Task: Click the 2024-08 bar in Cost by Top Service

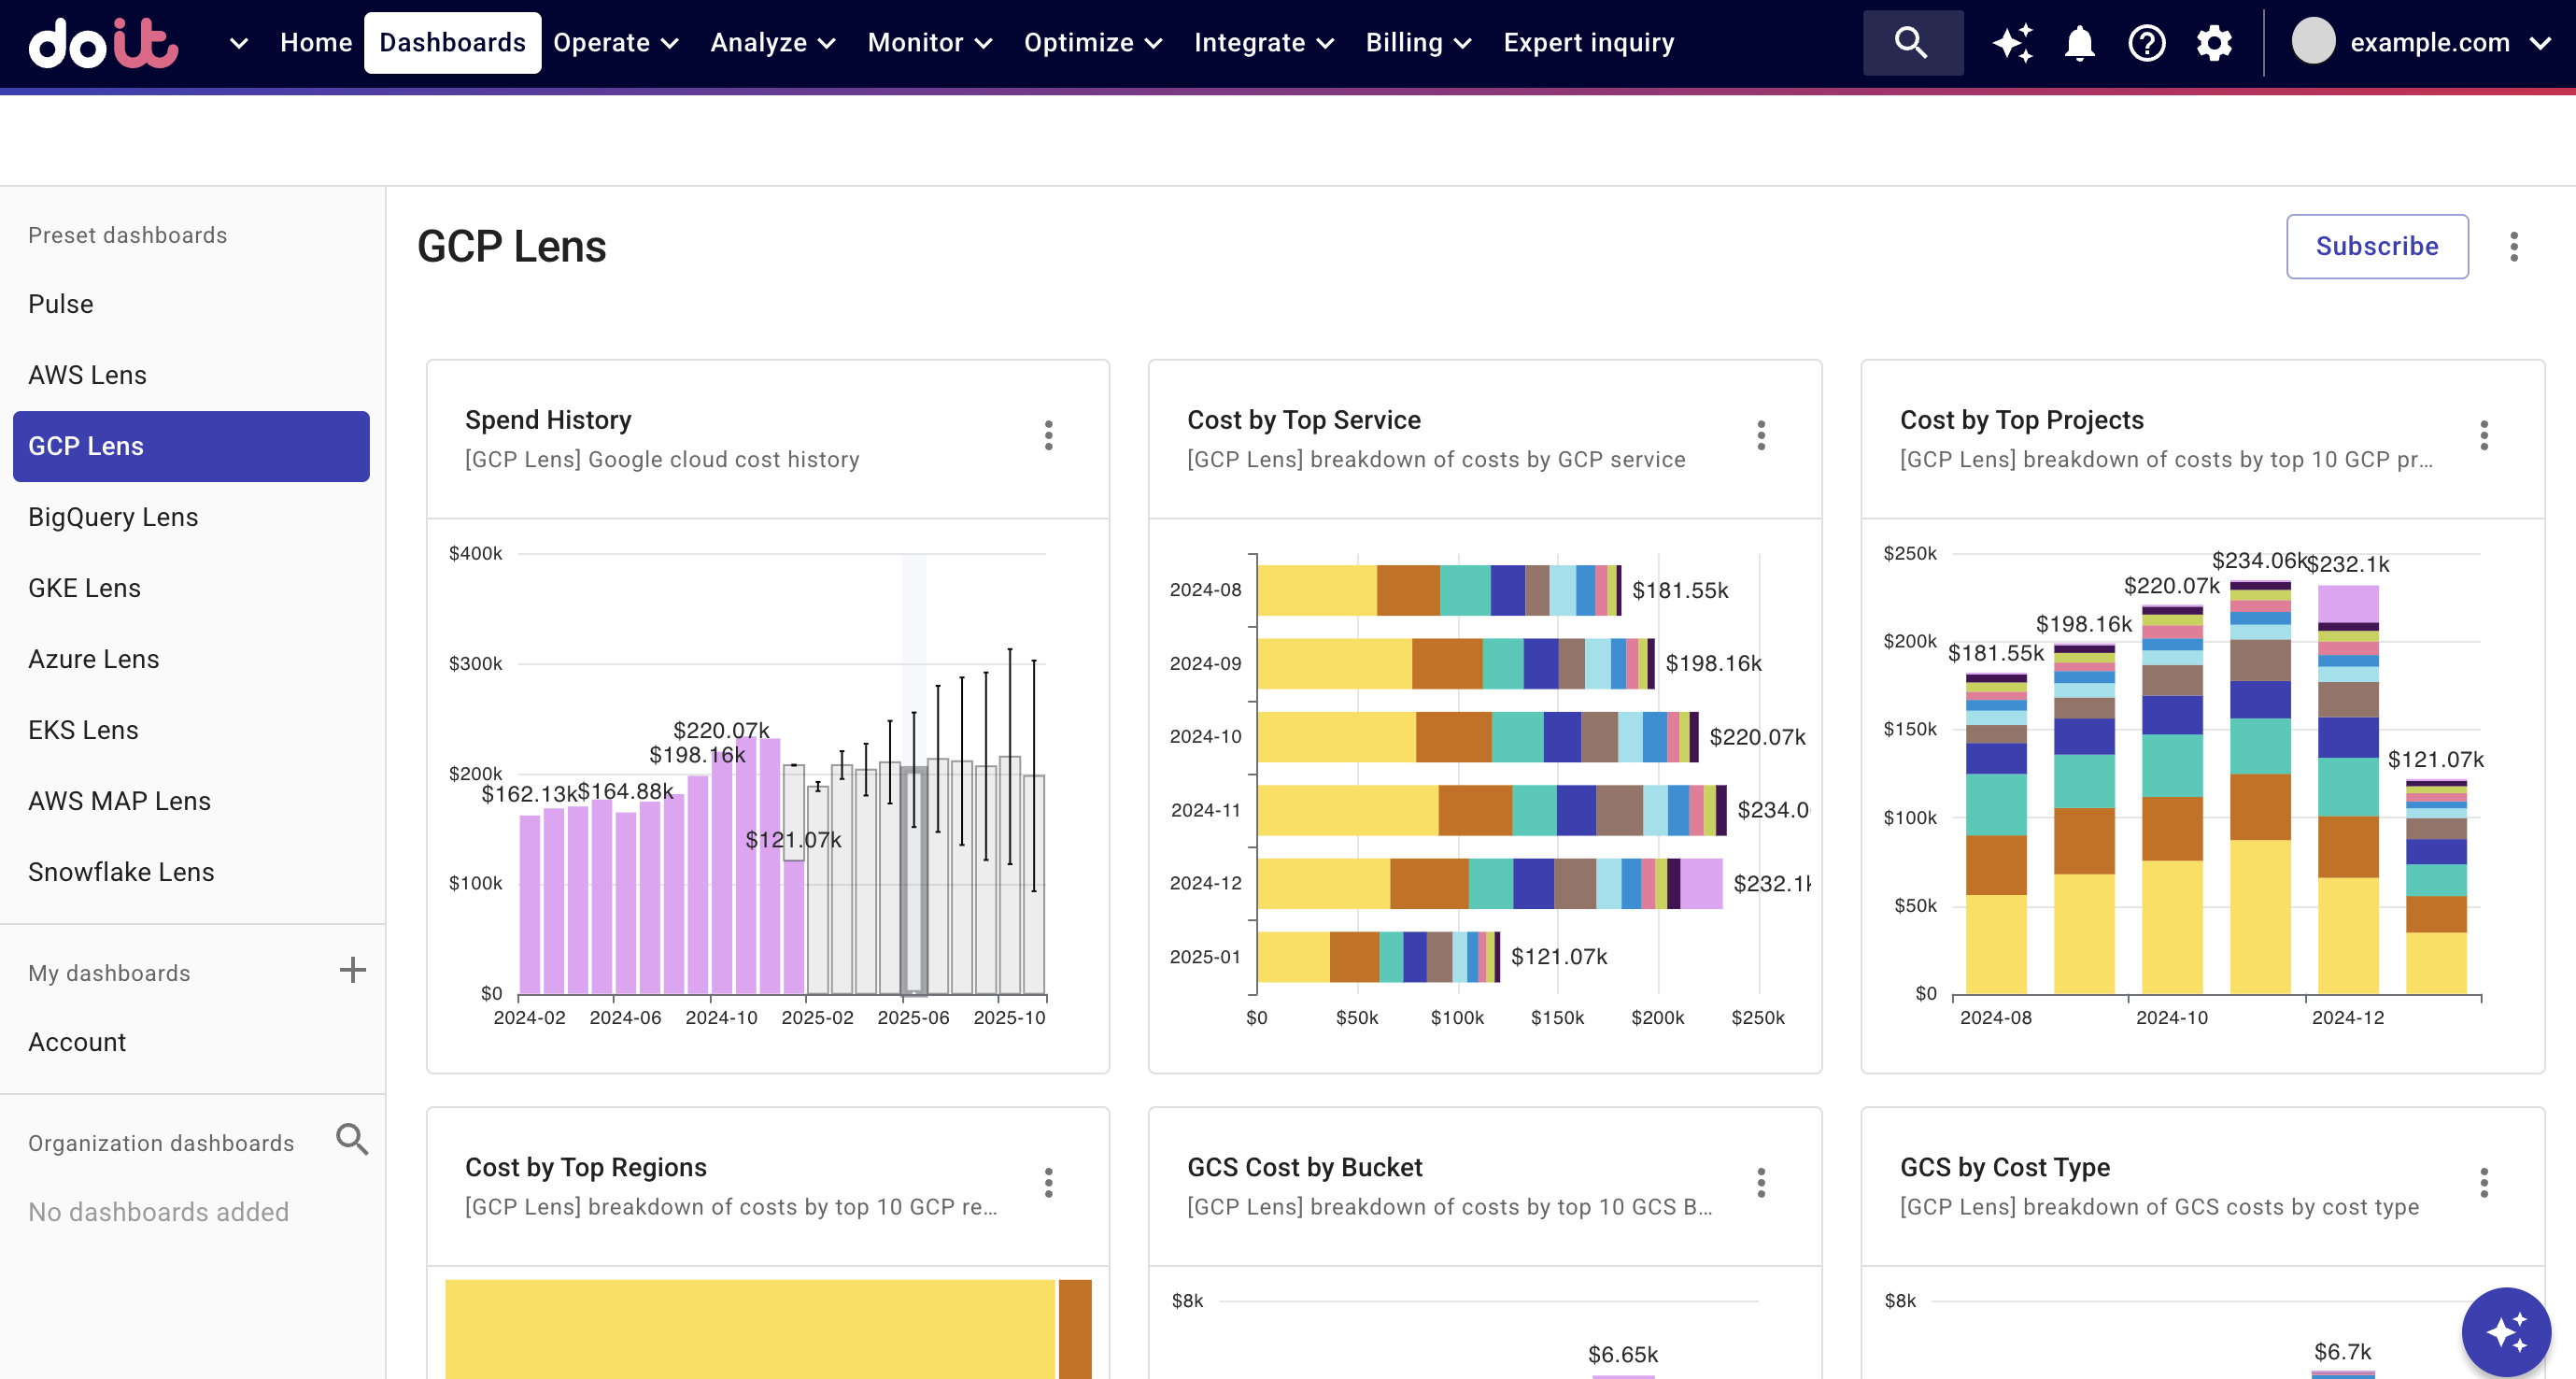Action: coord(1438,590)
